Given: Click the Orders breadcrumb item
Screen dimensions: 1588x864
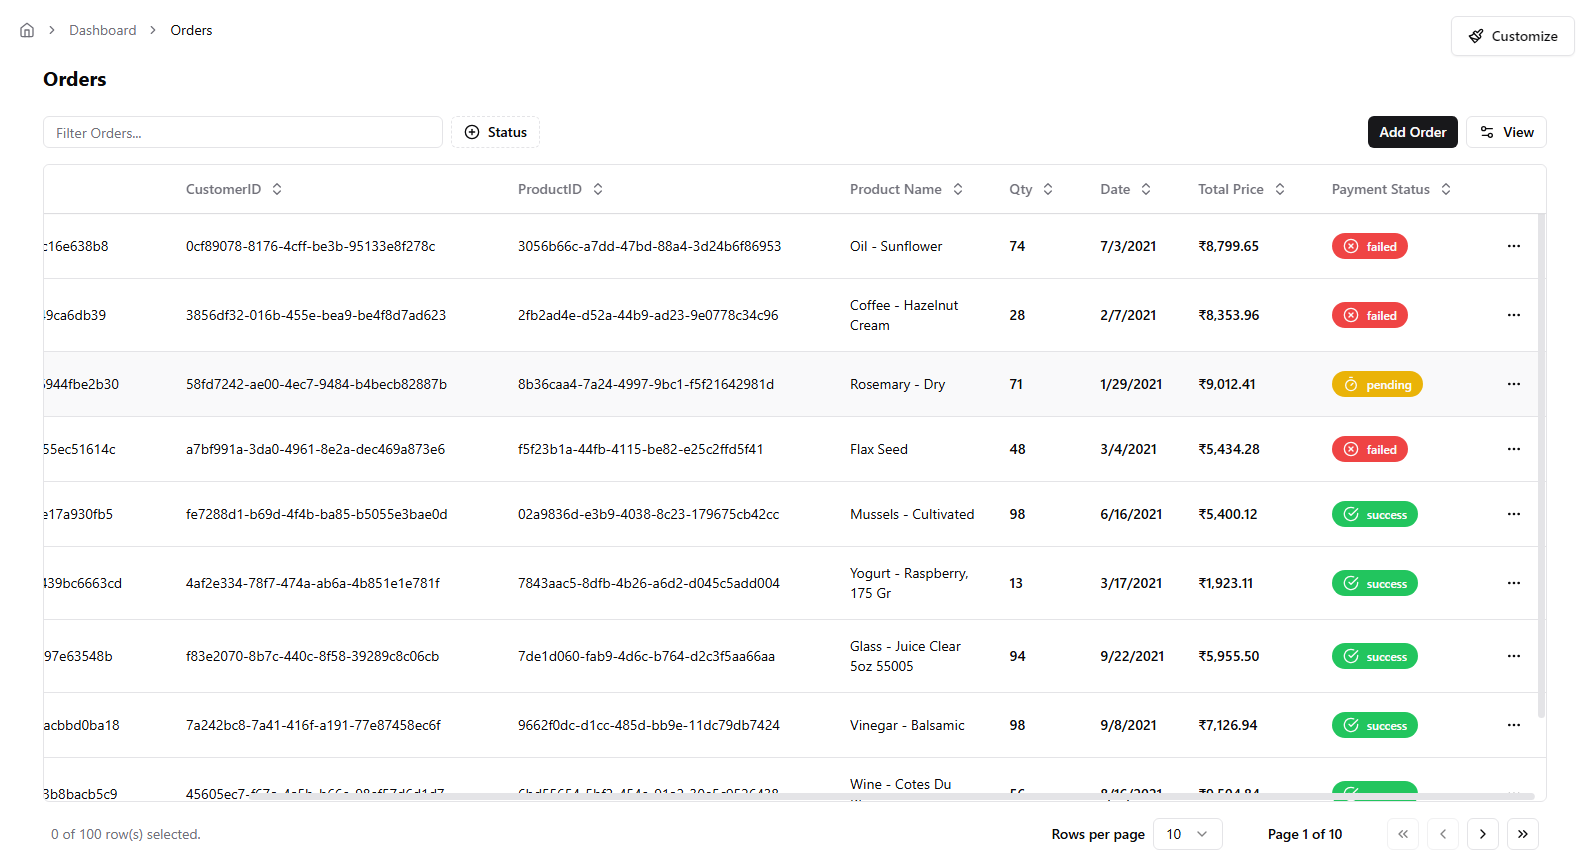Looking at the screenshot, I should (191, 30).
